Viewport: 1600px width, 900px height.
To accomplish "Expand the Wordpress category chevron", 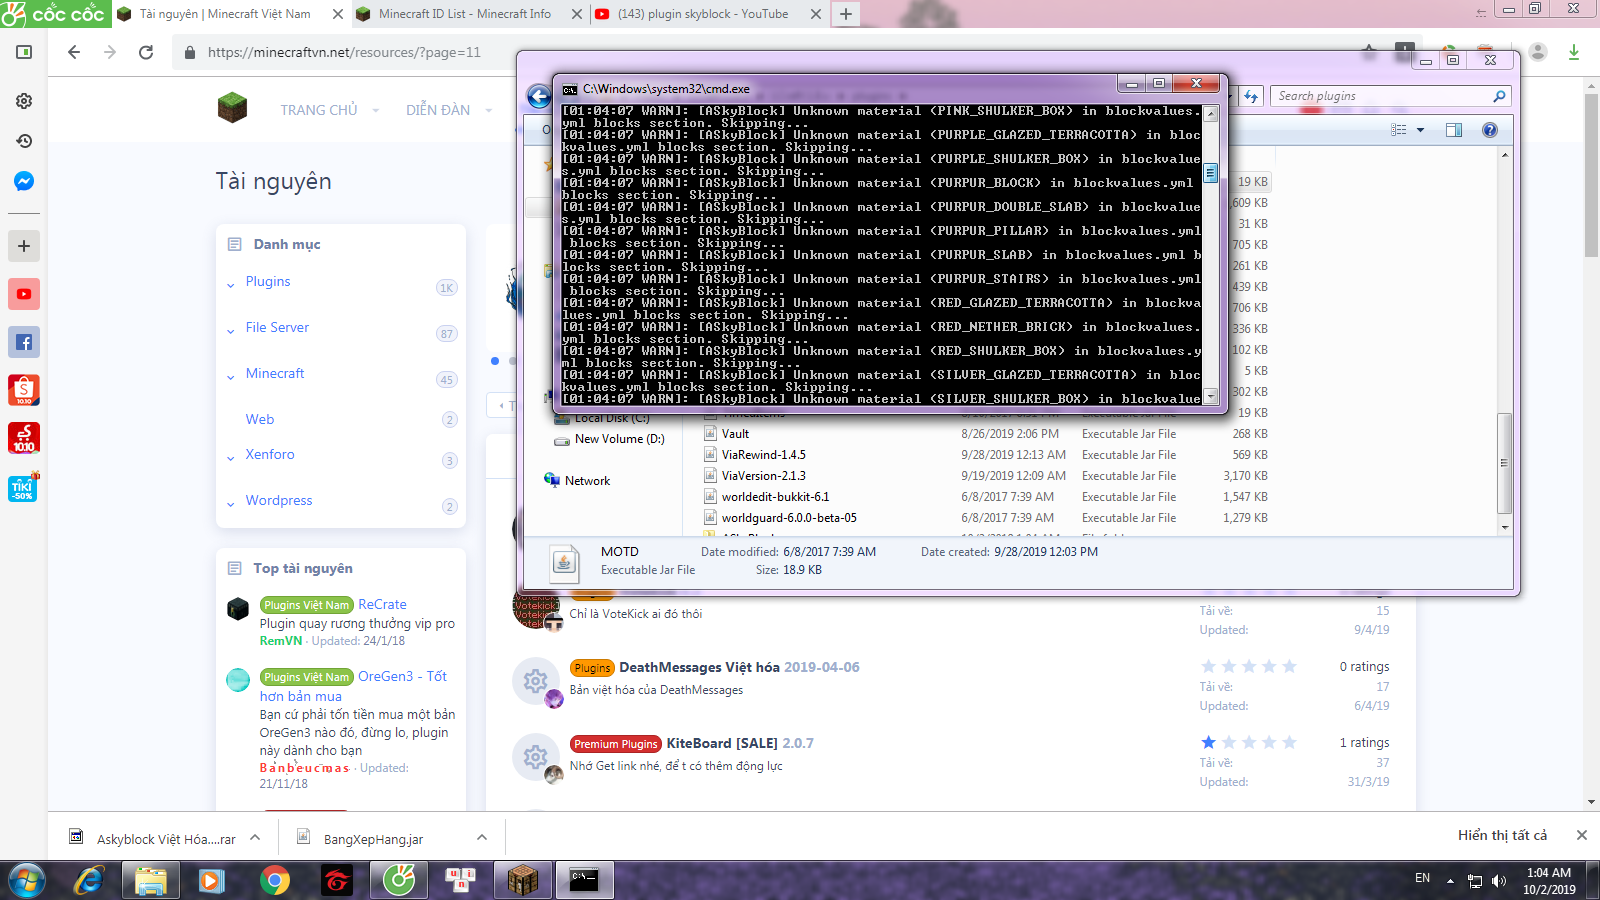I will [x=231, y=505].
